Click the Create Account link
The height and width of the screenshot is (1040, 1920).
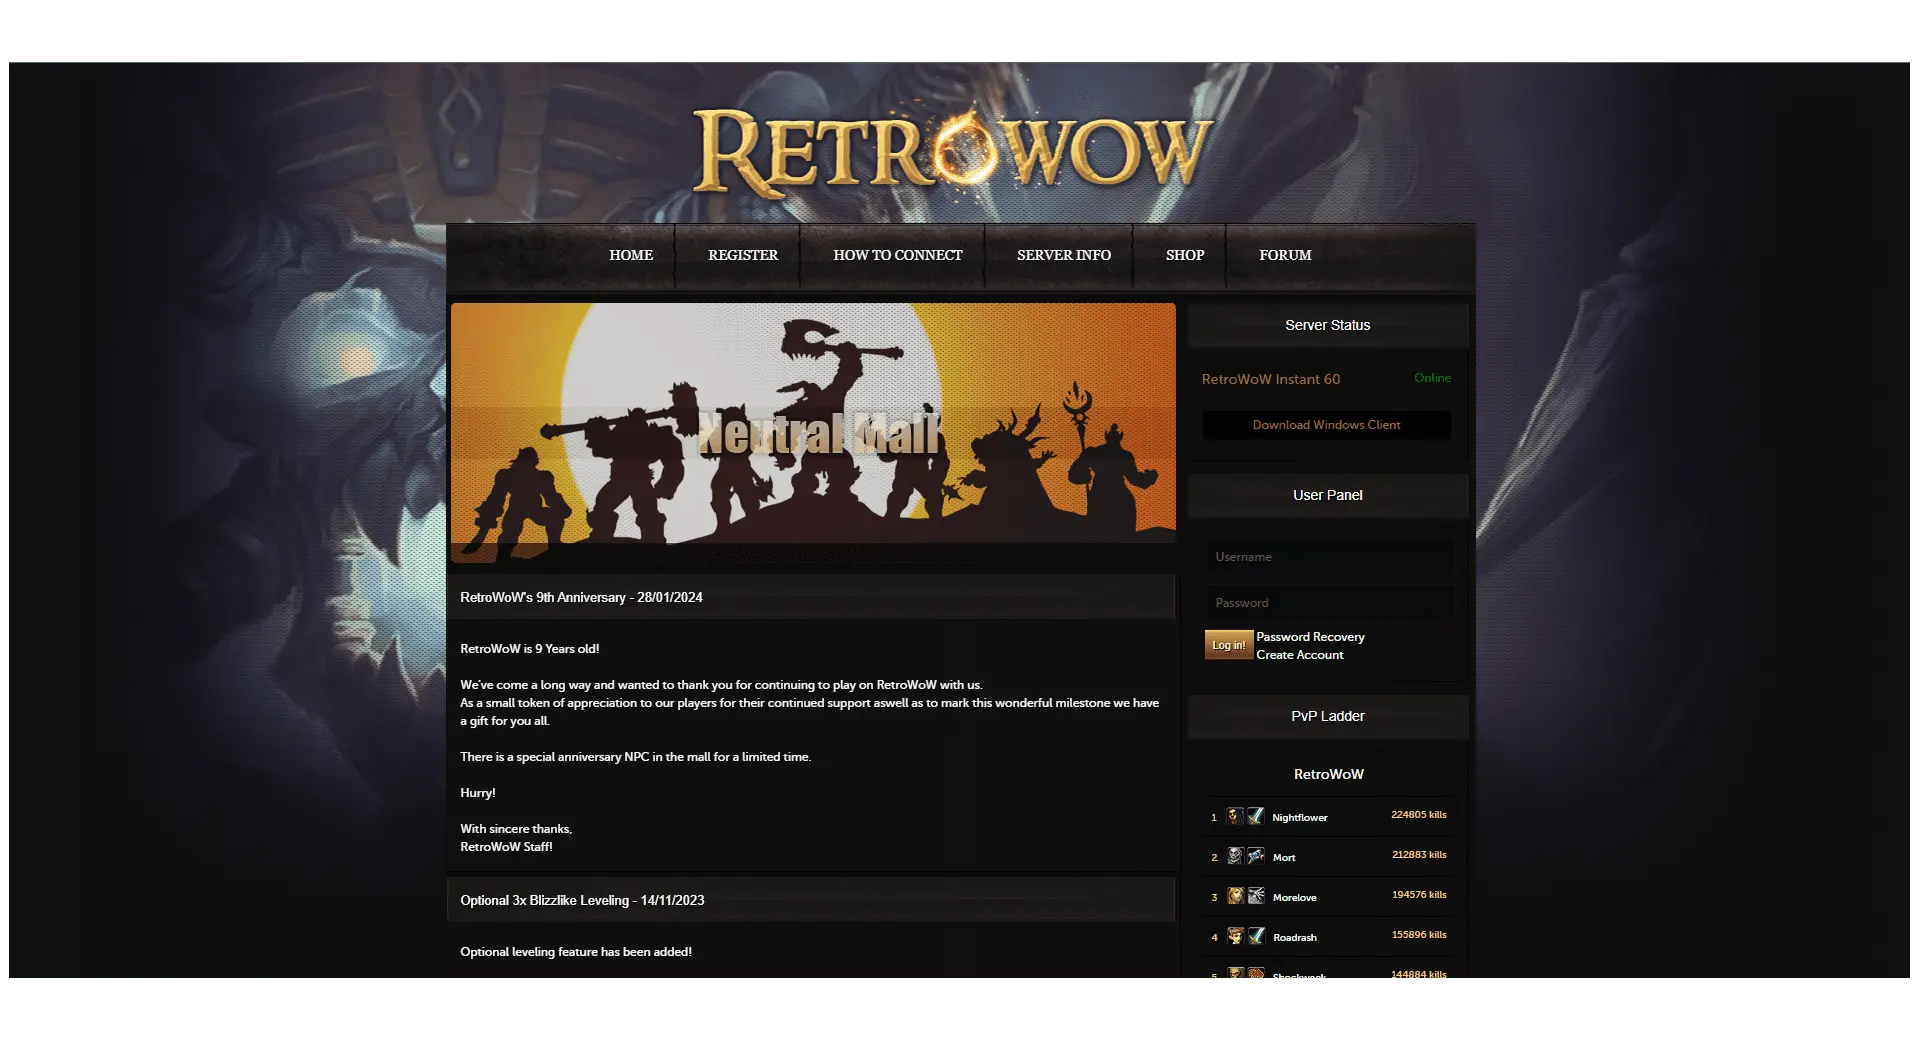(x=1300, y=655)
